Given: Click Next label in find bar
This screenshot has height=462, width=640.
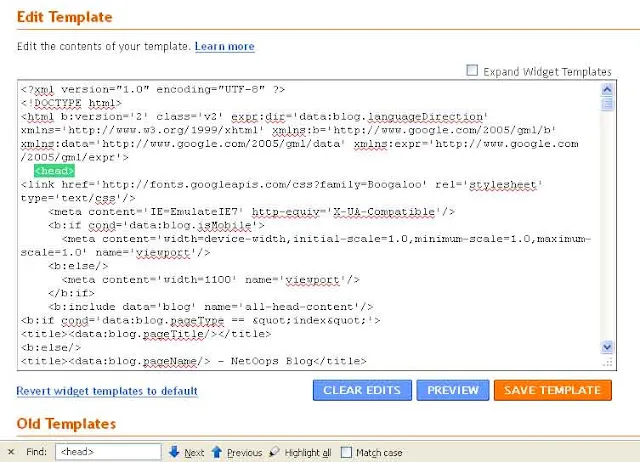Looking at the screenshot, I should pyautogui.click(x=194, y=453).
